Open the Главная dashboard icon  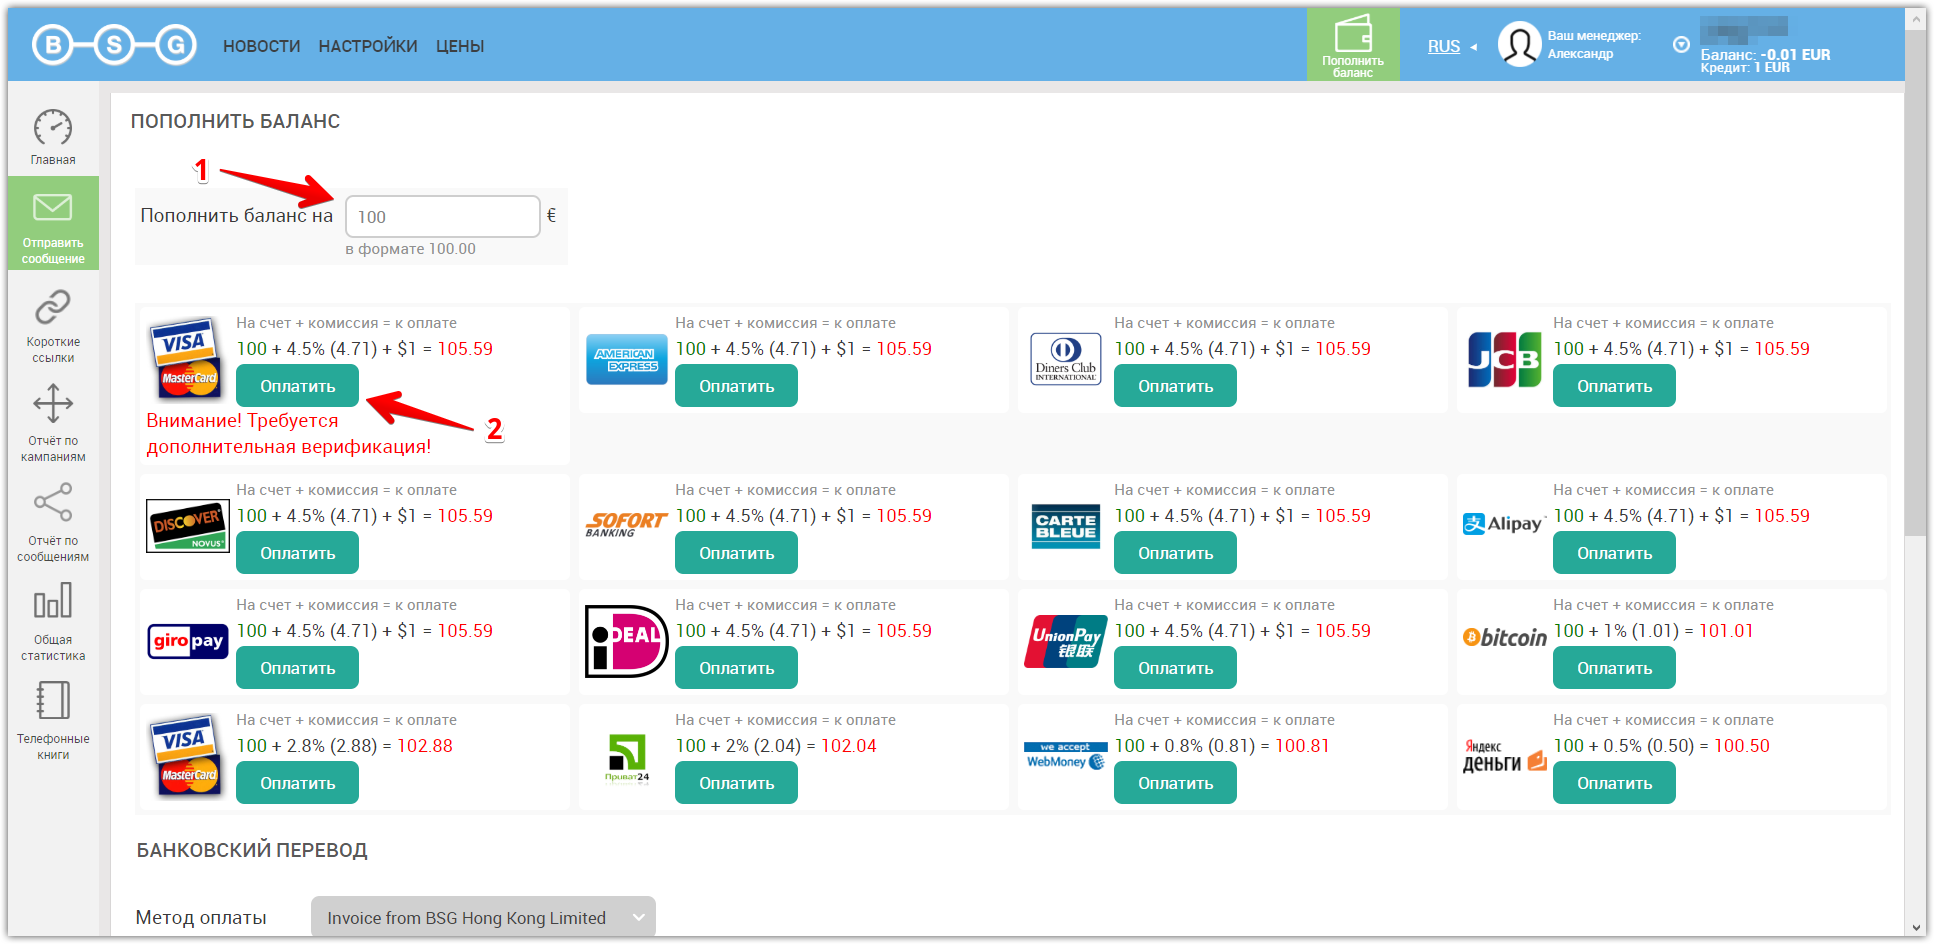point(53,128)
